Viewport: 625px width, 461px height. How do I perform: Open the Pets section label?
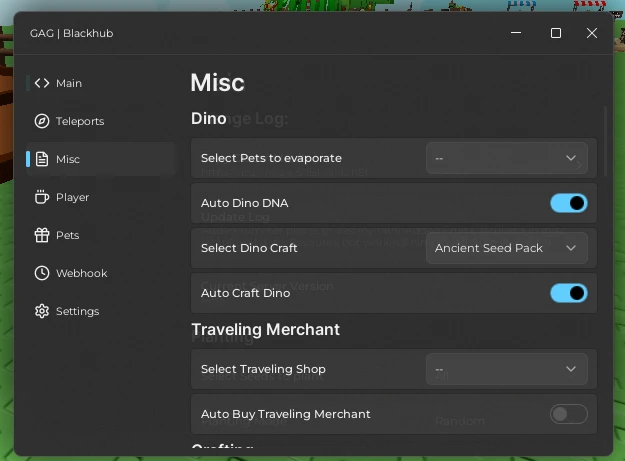click(68, 235)
